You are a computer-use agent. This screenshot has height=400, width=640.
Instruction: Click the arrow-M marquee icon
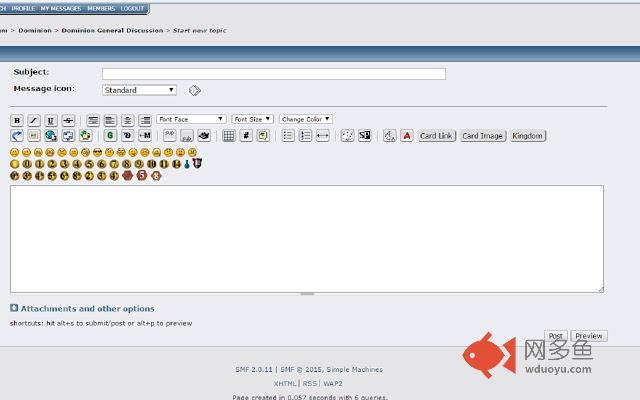pyautogui.click(x=145, y=136)
